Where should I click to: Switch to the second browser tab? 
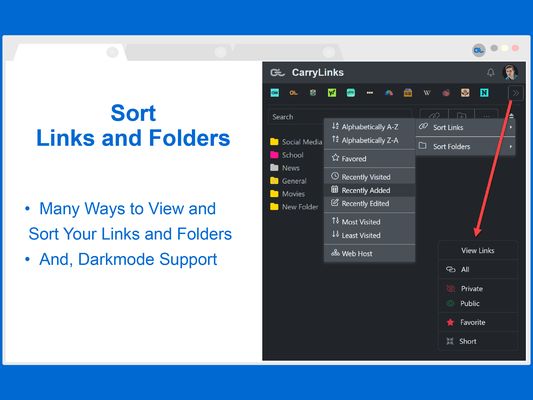click(x=178, y=52)
